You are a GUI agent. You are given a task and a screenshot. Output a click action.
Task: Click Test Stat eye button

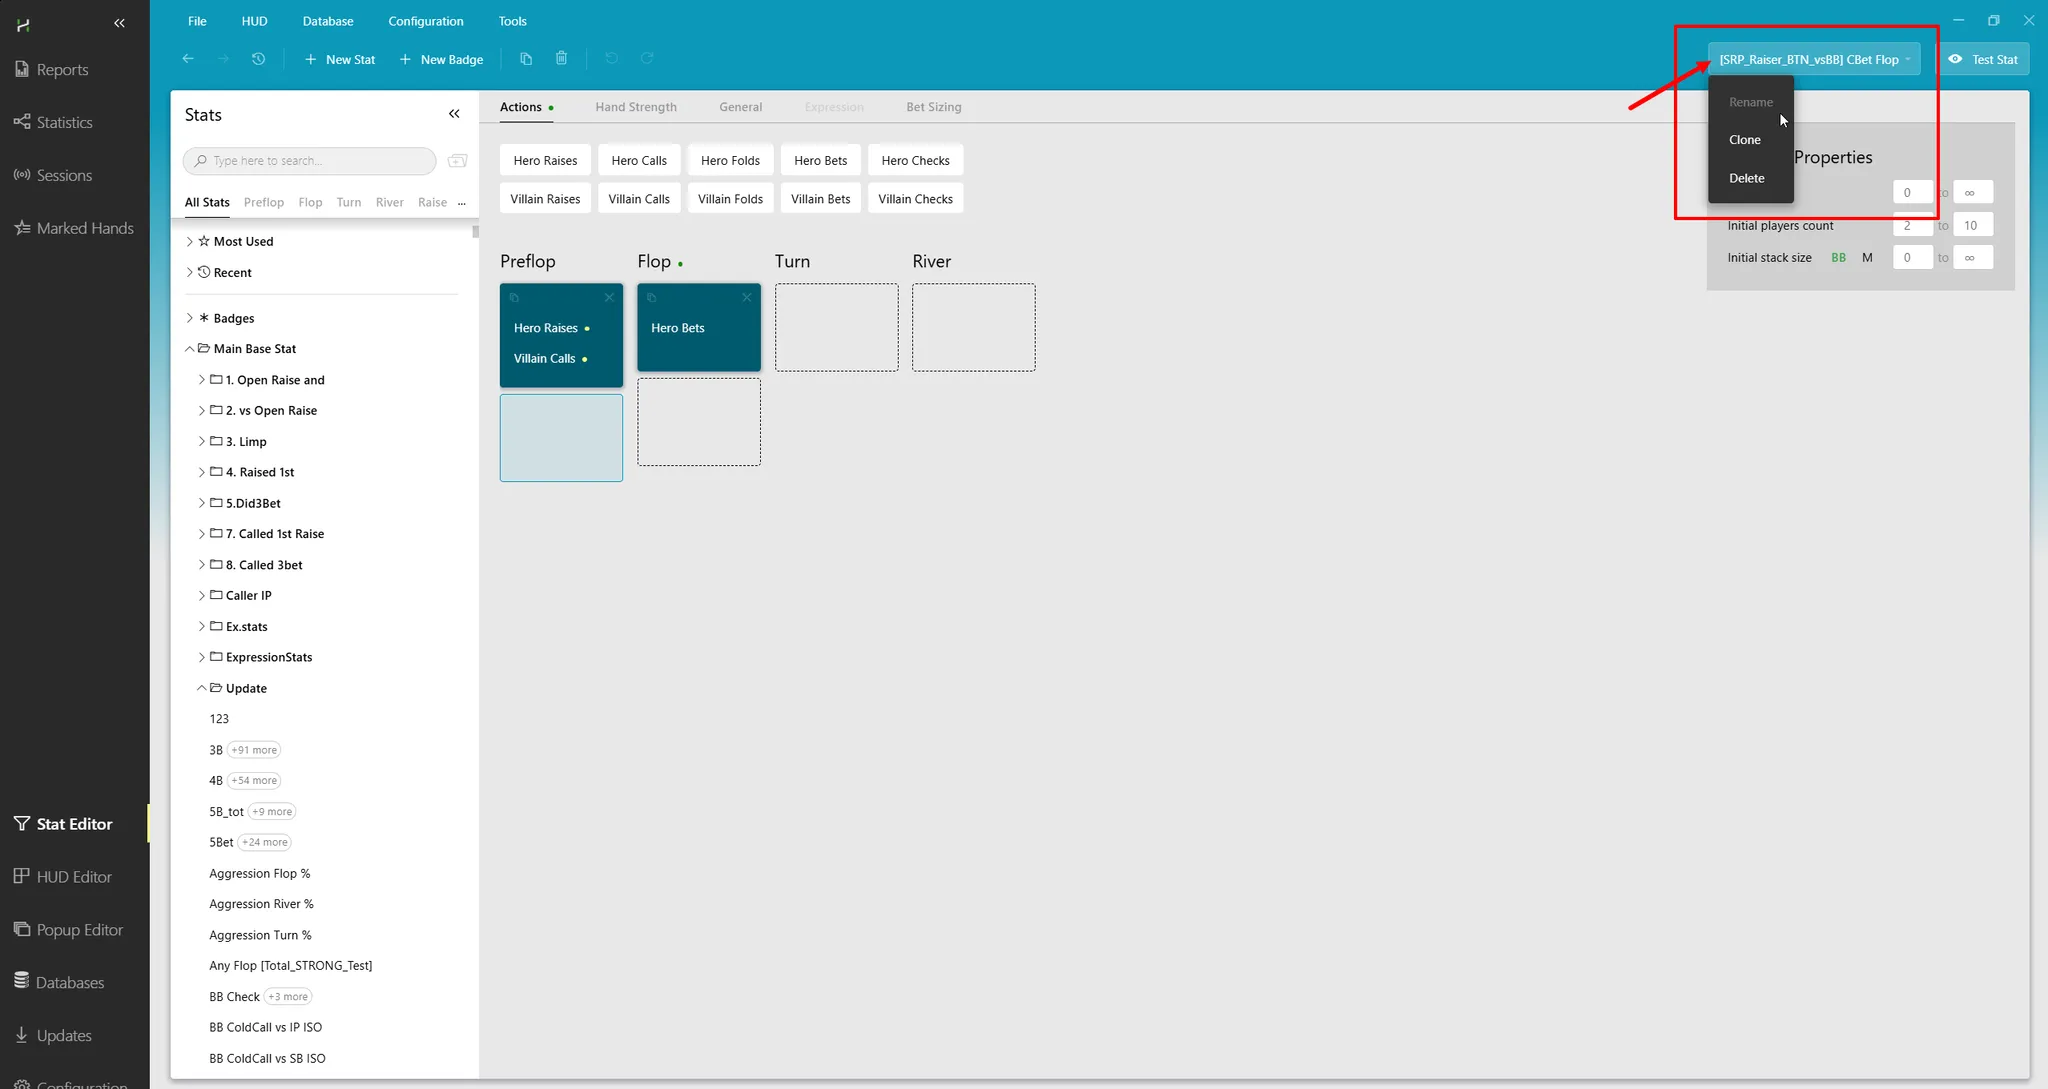[1983, 59]
